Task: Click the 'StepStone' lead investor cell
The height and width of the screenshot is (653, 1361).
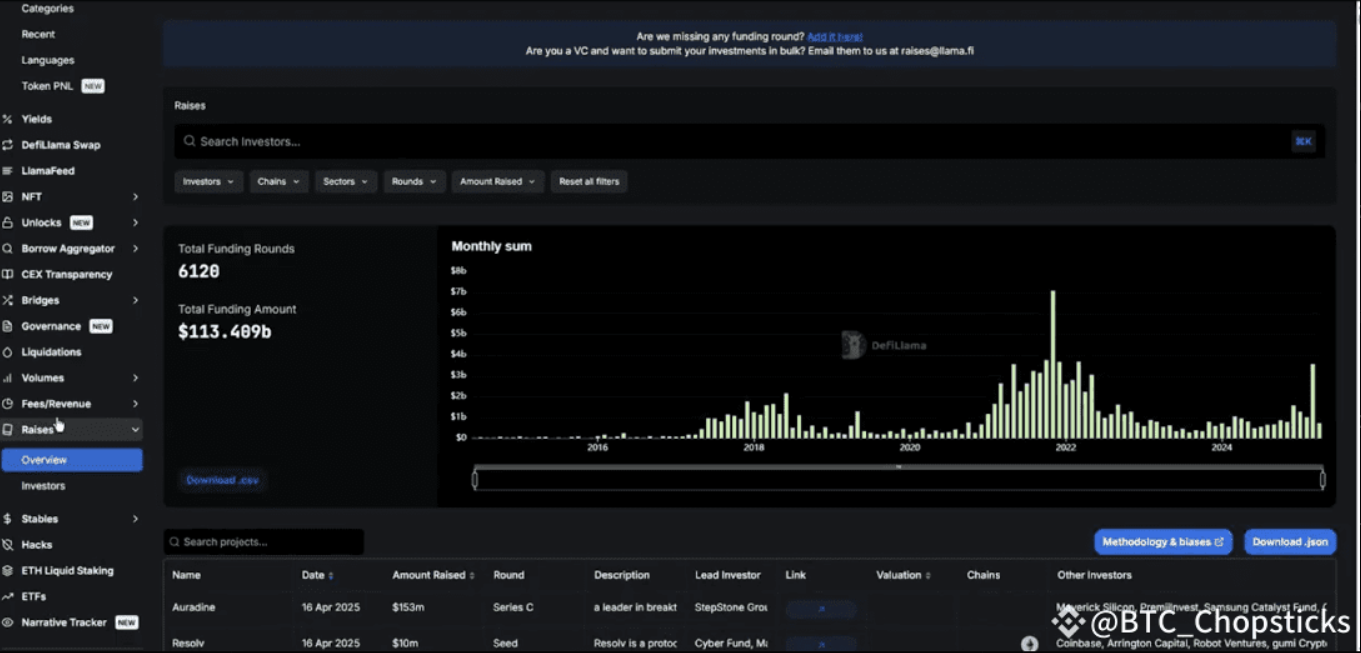Action: tap(731, 608)
